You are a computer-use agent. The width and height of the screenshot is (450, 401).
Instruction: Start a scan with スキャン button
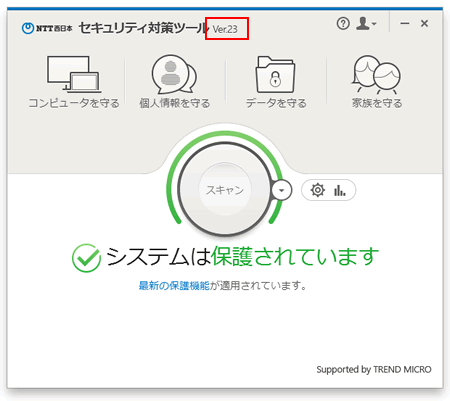tap(225, 190)
